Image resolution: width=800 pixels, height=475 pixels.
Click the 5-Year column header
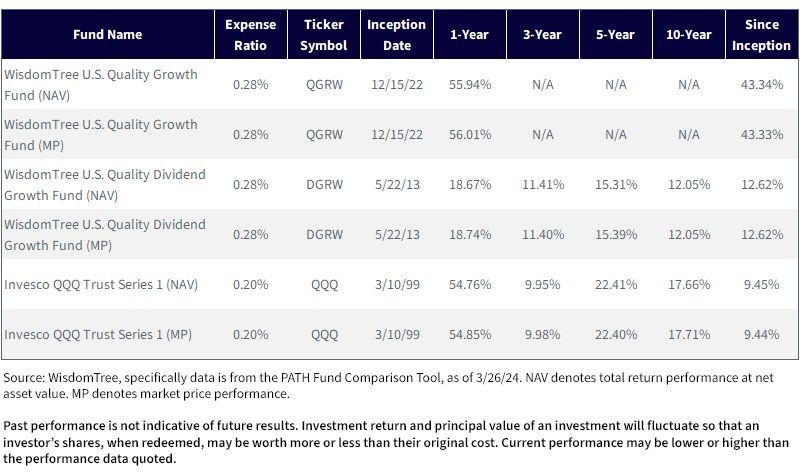click(x=616, y=35)
